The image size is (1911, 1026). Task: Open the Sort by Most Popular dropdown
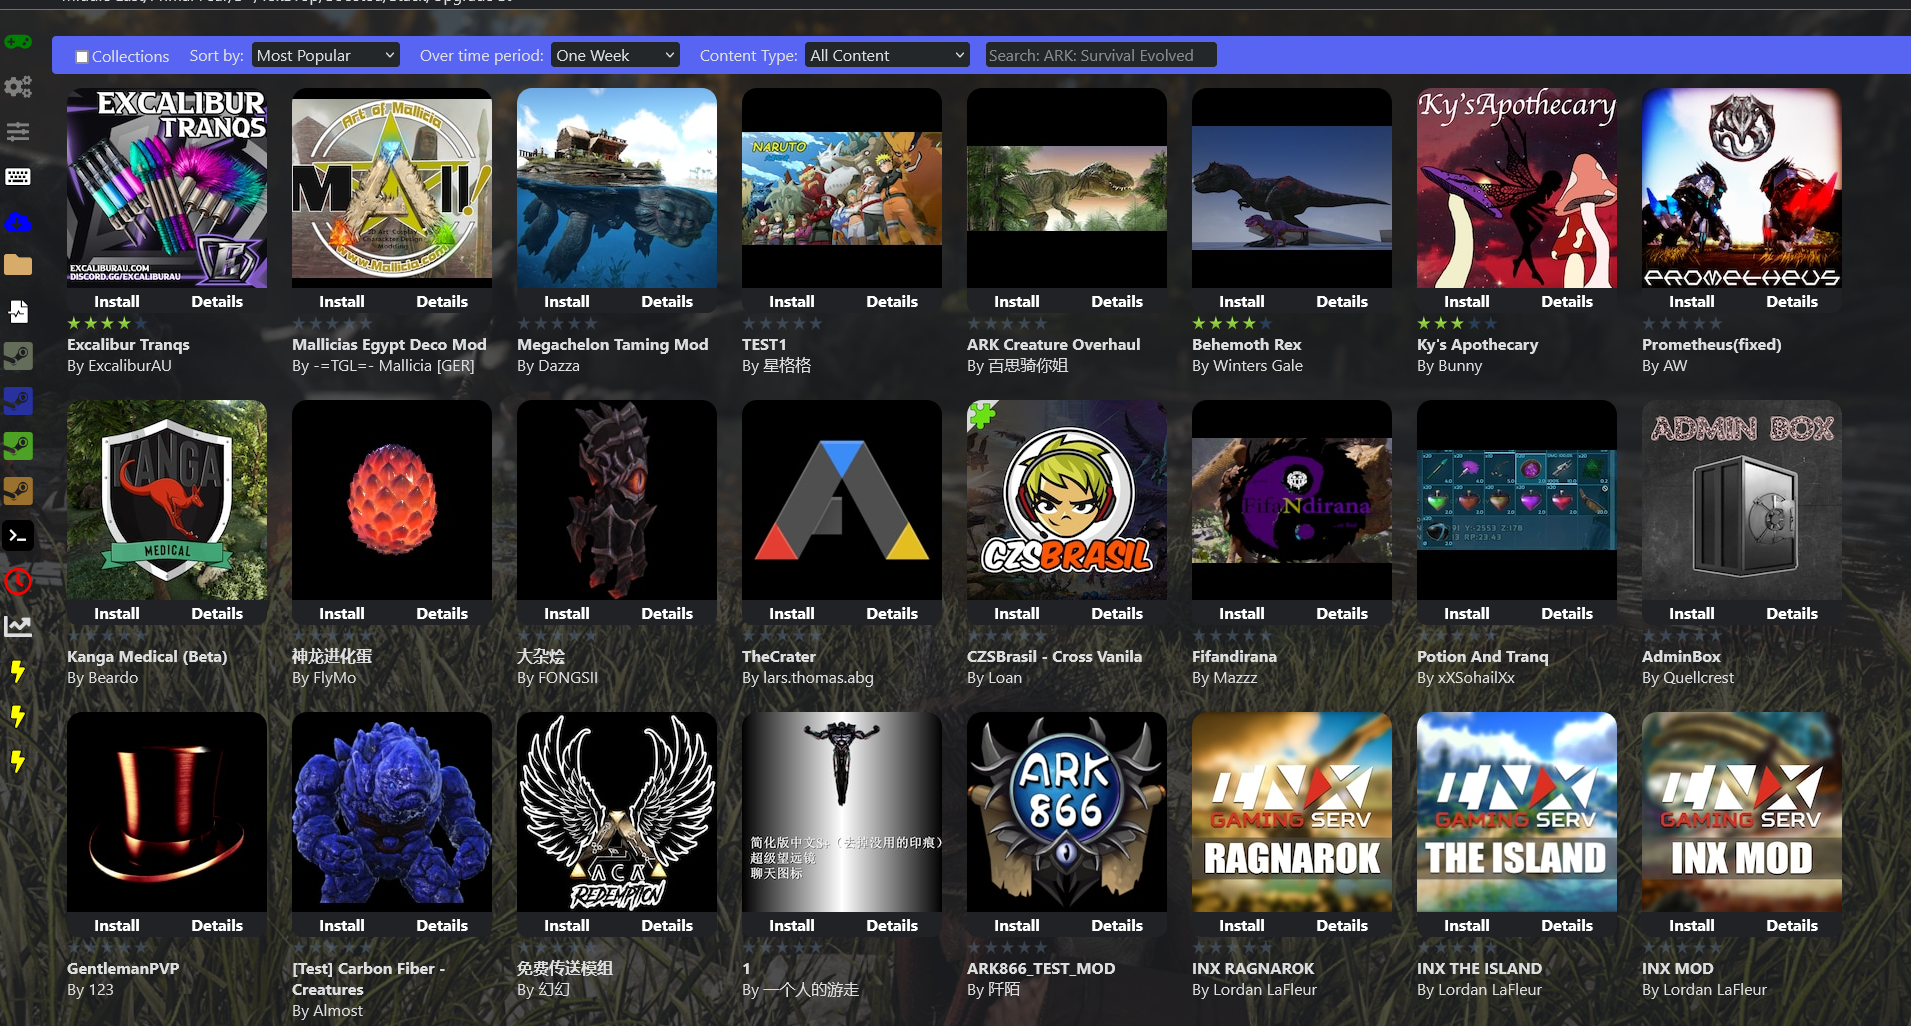pyautogui.click(x=326, y=55)
